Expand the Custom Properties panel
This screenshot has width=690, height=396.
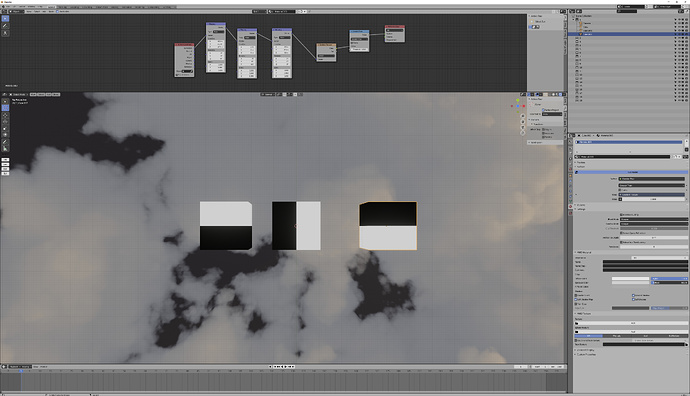(576, 355)
